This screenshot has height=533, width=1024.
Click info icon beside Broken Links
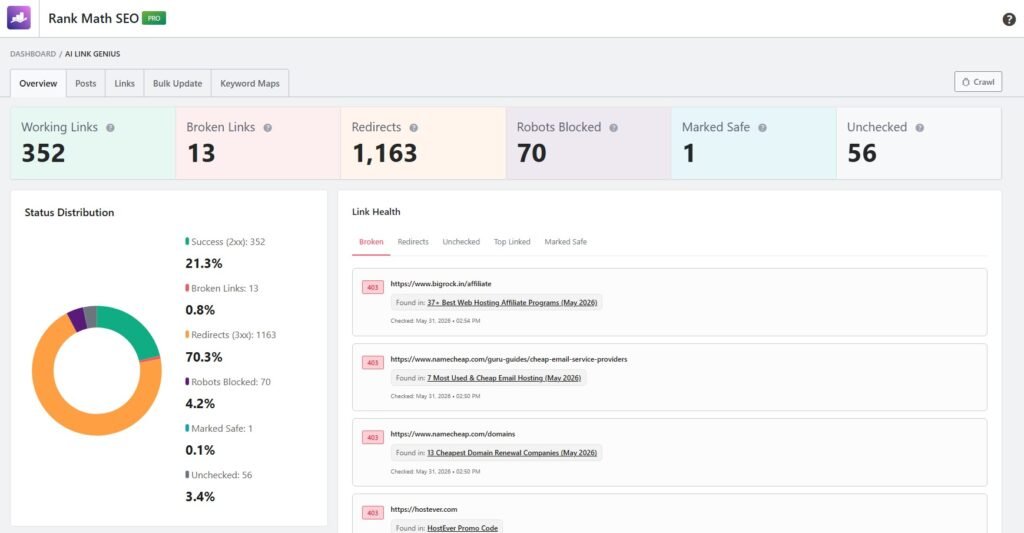(268, 128)
